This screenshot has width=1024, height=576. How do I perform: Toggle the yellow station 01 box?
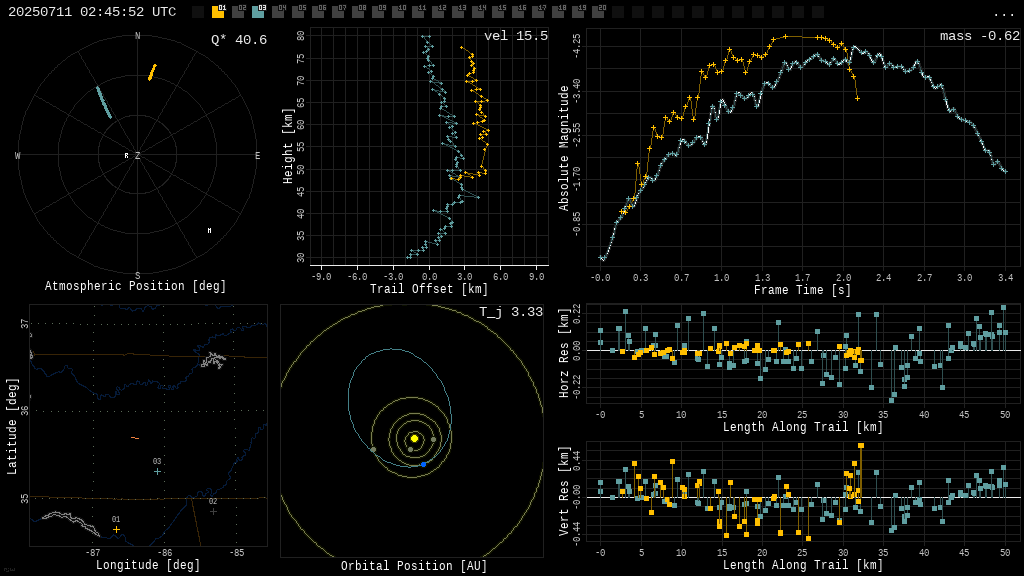tap(218, 12)
